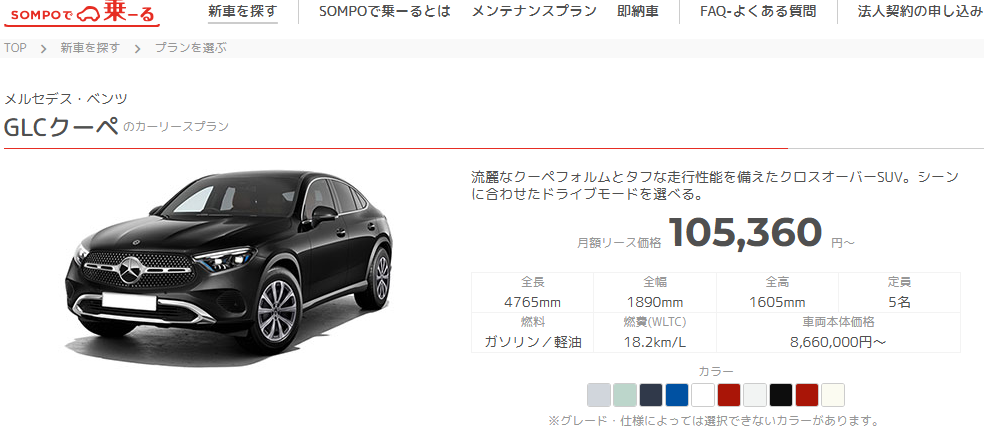
Task: Select the first red color swatch
Action: (x=729, y=395)
